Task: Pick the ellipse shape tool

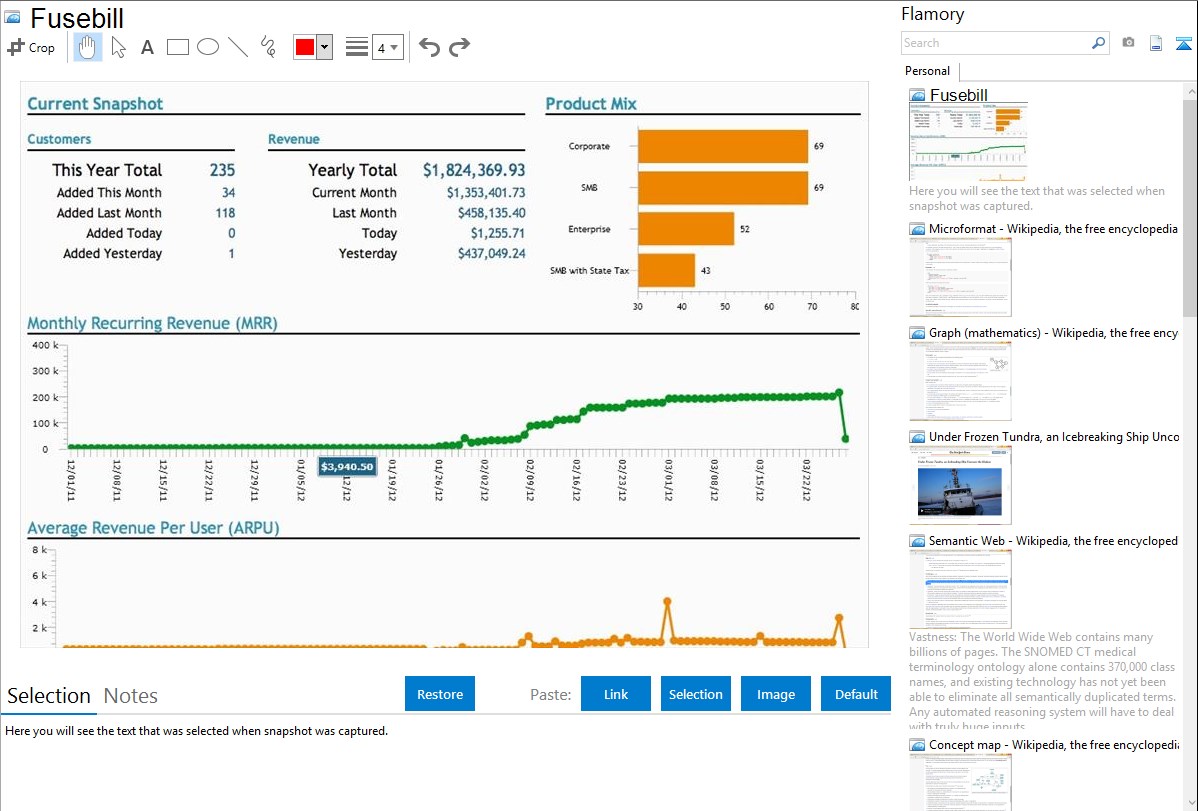Action: (208, 47)
